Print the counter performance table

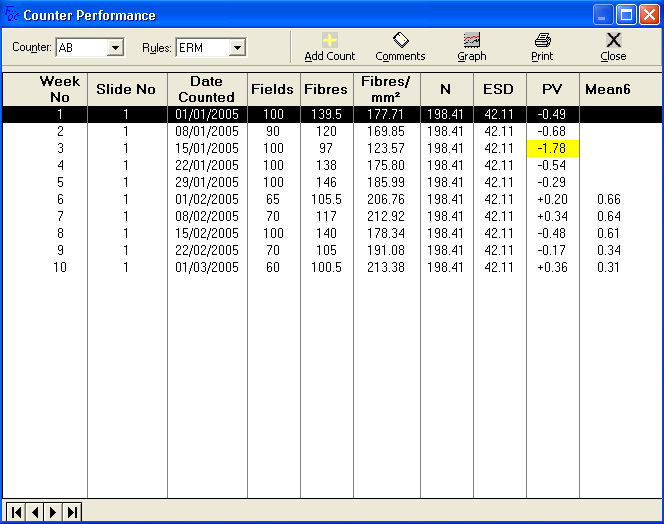coord(542,47)
